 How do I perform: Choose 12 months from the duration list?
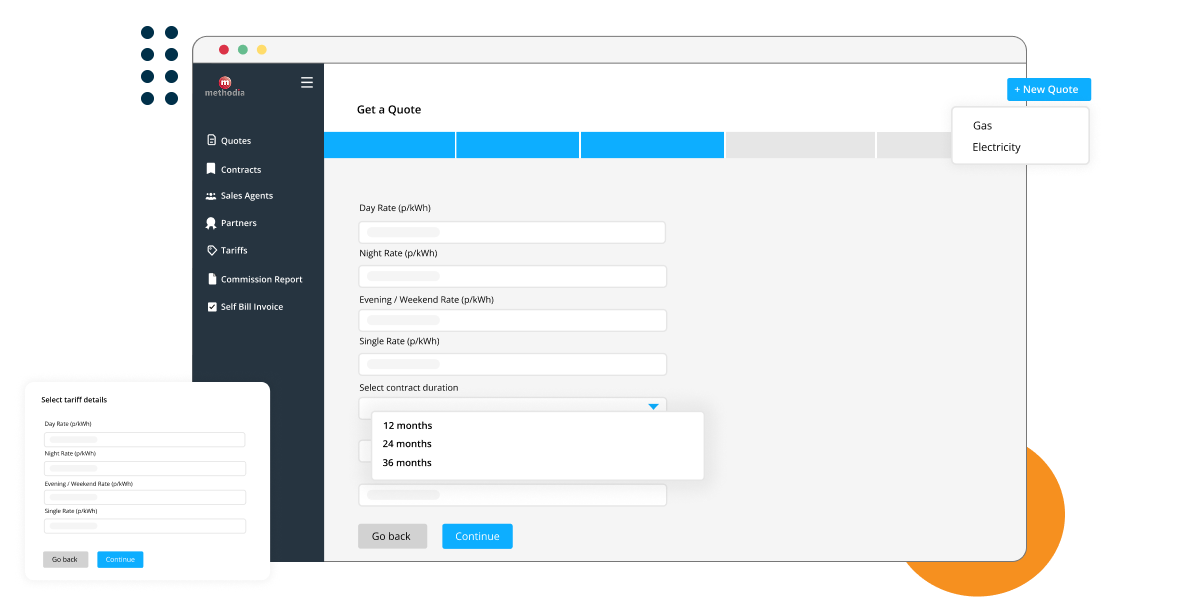pyautogui.click(x=407, y=425)
